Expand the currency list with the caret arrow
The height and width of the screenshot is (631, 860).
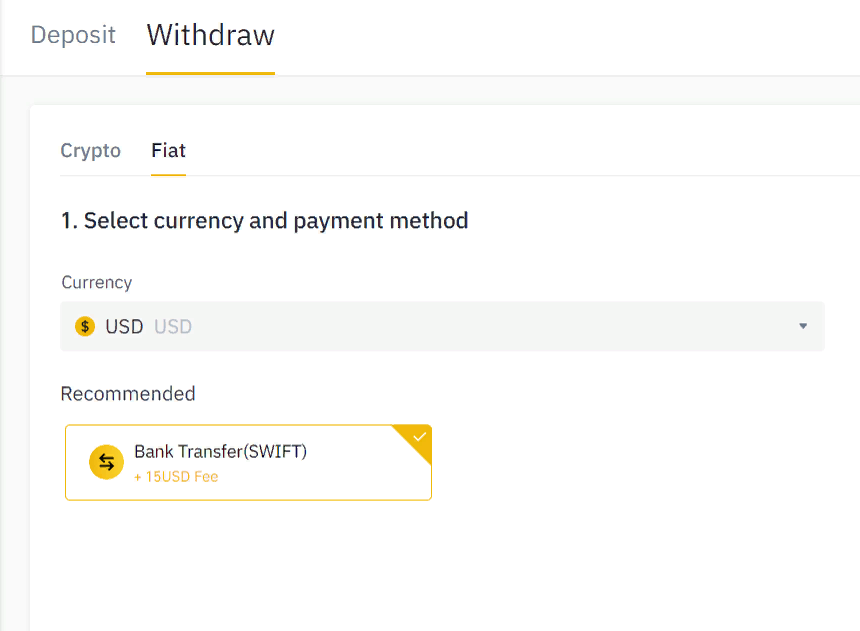pos(802,326)
